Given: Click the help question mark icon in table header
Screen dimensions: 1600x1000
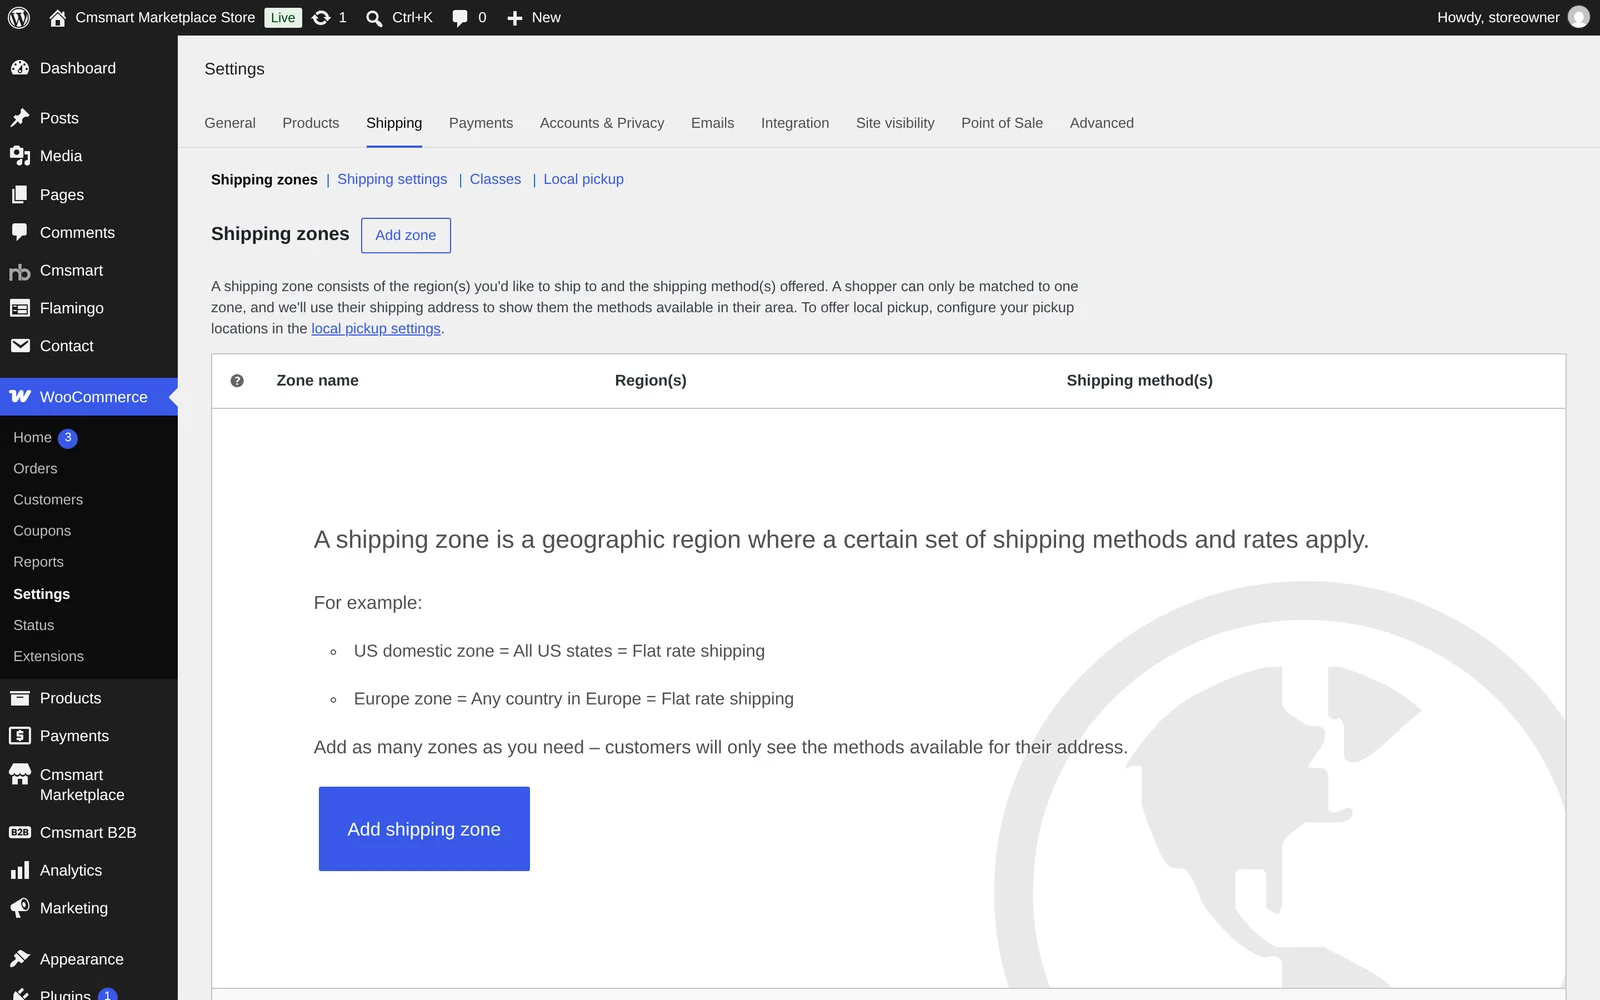Looking at the screenshot, I should [x=237, y=381].
